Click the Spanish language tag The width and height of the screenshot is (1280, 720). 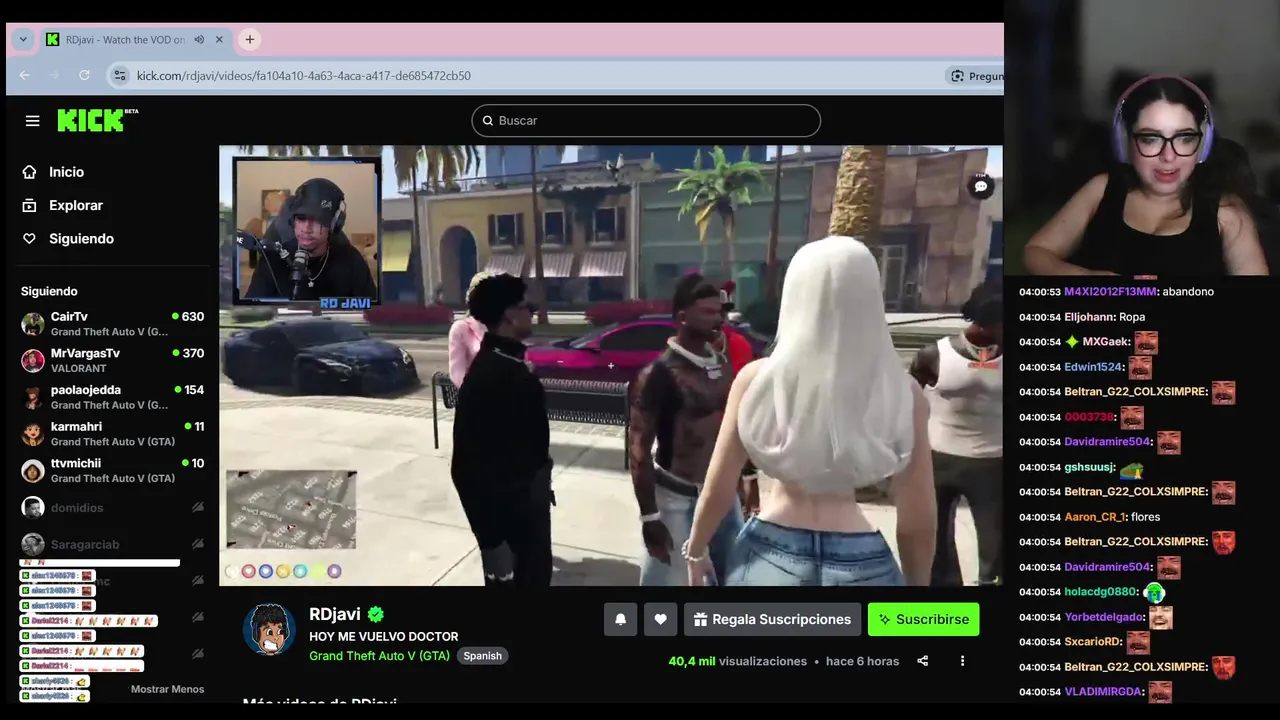(x=482, y=656)
